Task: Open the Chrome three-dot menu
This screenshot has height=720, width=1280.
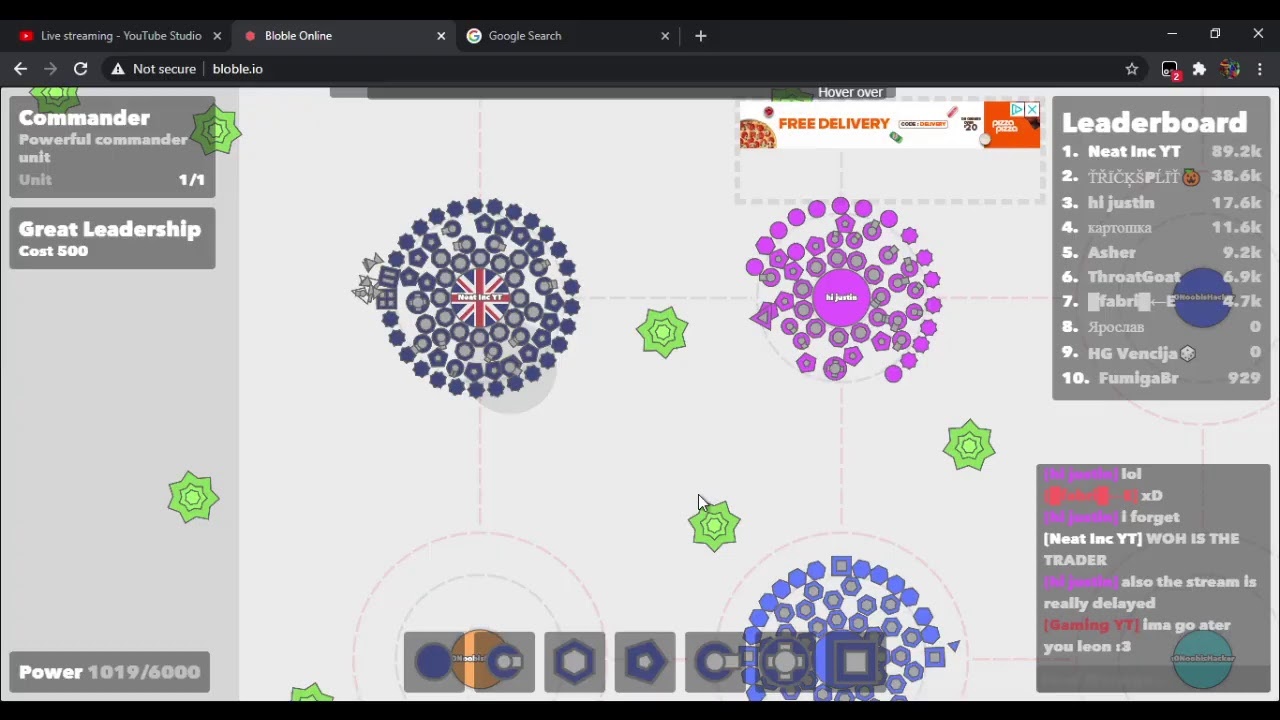Action: (1260, 69)
